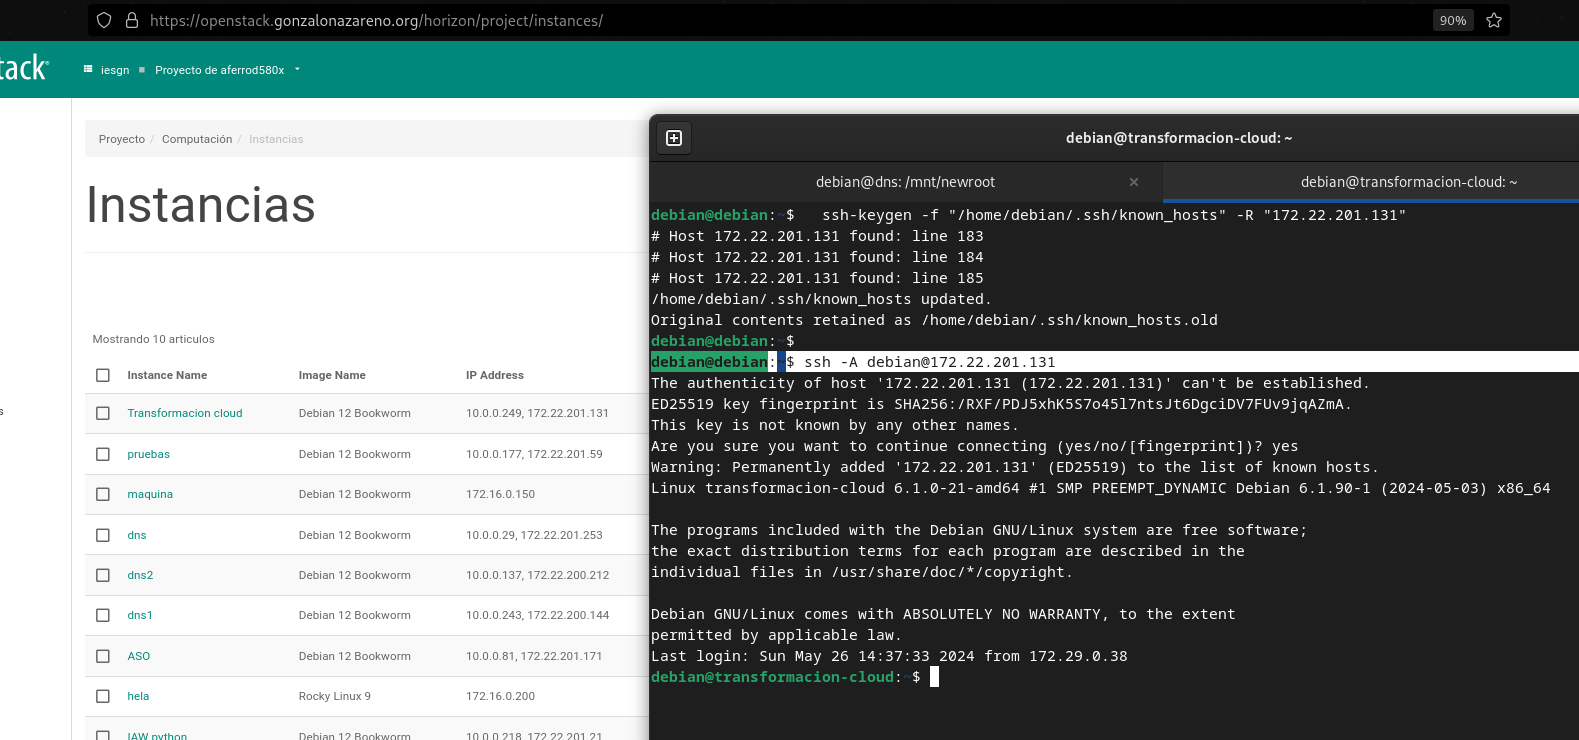Screen dimensions: 1579x740
Task: Check the dns1 row checkbox
Action: pos(103,615)
